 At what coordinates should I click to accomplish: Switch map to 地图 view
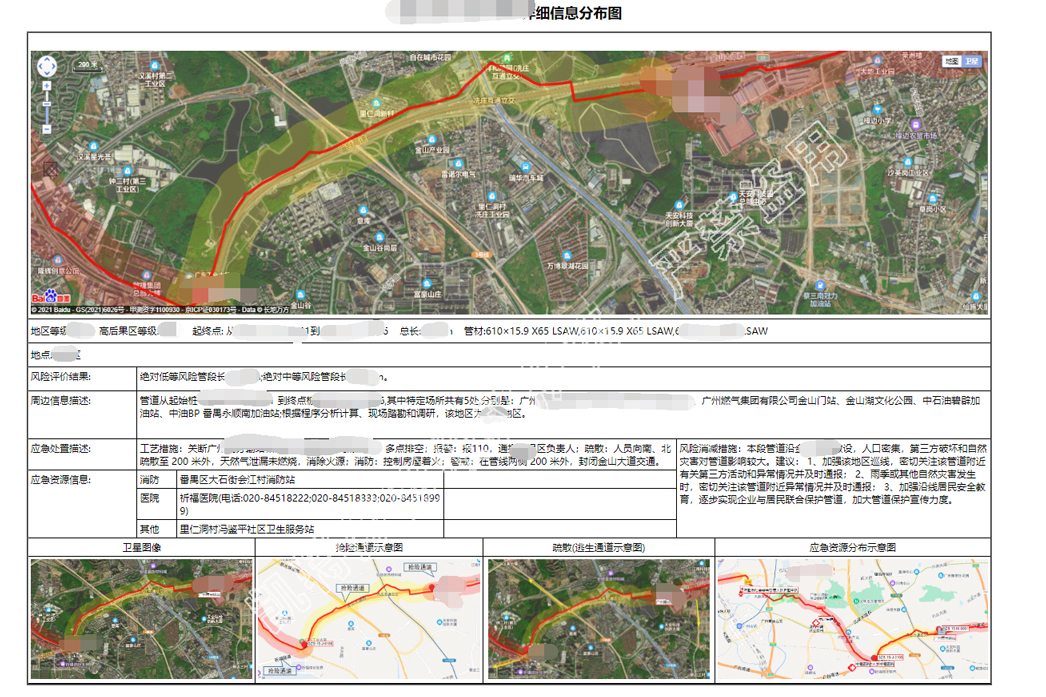tap(951, 61)
